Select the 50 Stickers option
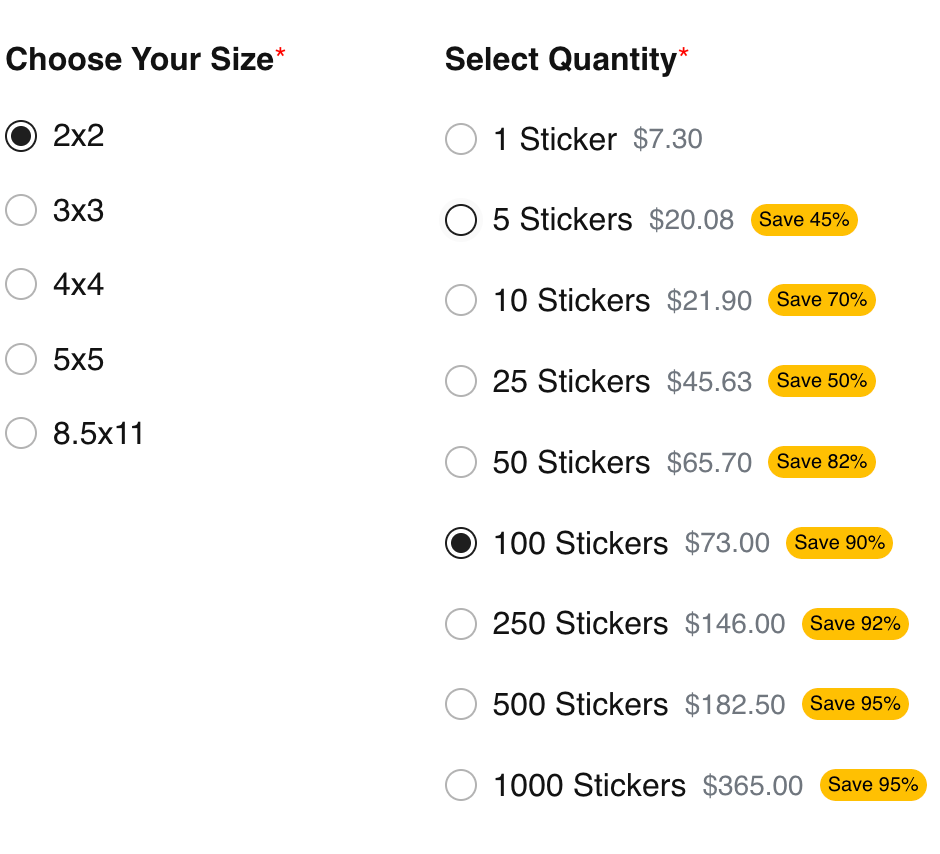 coord(461,462)
